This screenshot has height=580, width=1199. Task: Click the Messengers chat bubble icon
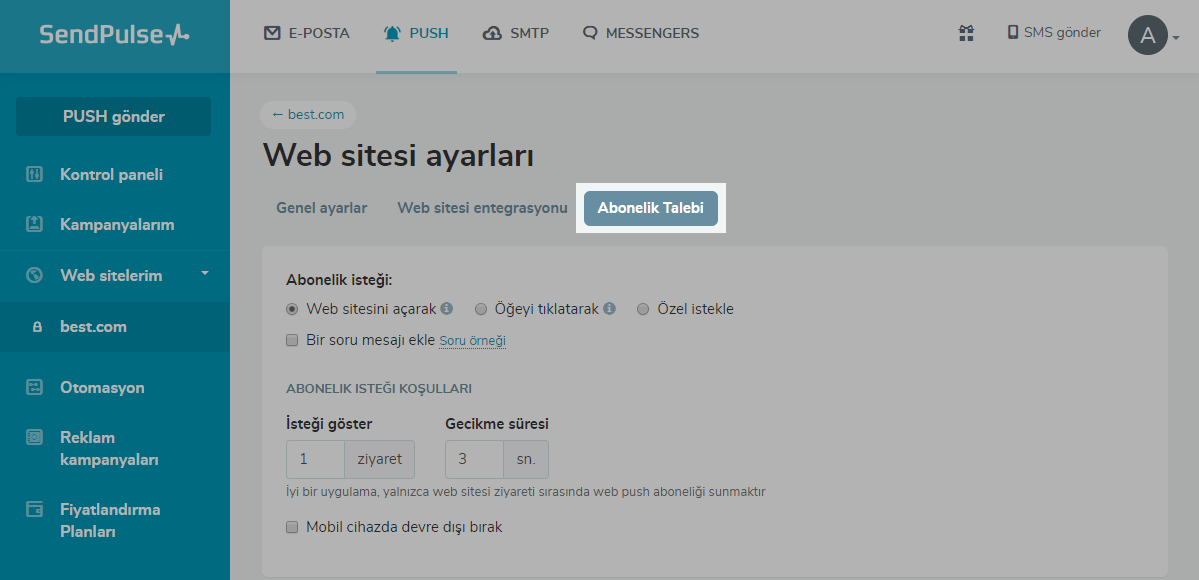click(590, 34)
